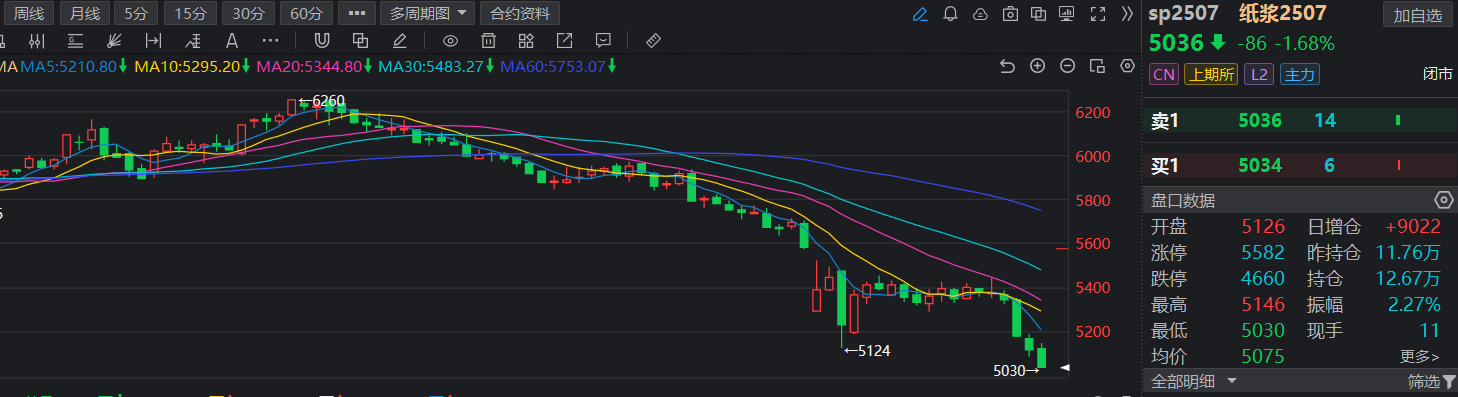Toggle drawing visibility with the eye icon

coord(450,41)
